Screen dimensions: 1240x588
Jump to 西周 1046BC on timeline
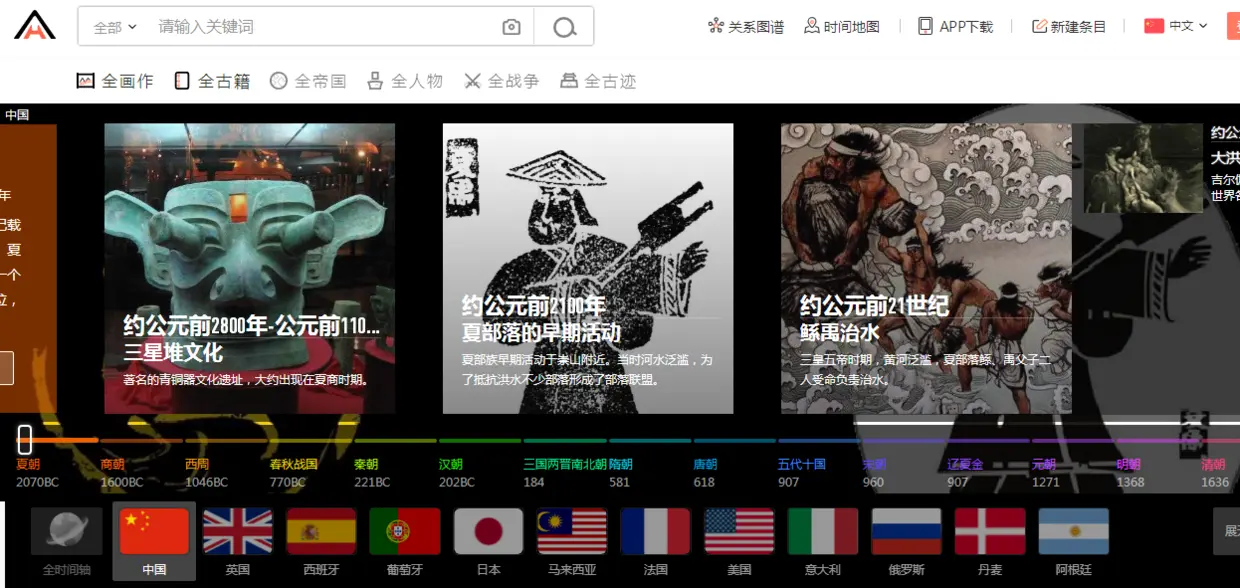[206, 473]
